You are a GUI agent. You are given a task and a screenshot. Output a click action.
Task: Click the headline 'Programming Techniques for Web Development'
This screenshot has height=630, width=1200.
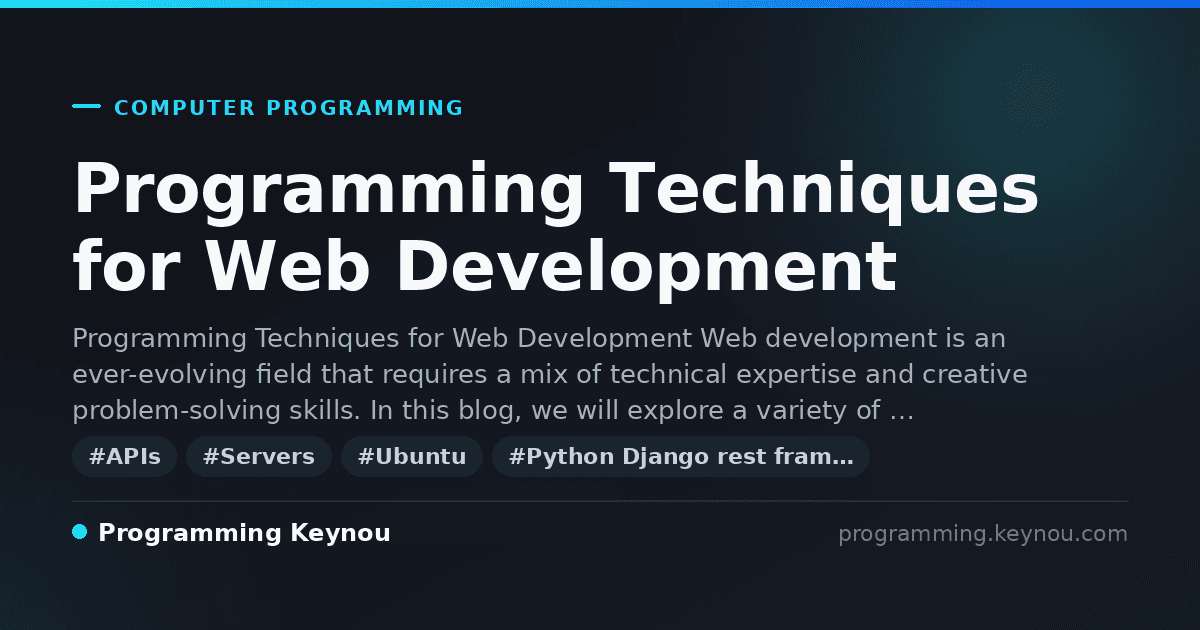(x=556, y=228)
